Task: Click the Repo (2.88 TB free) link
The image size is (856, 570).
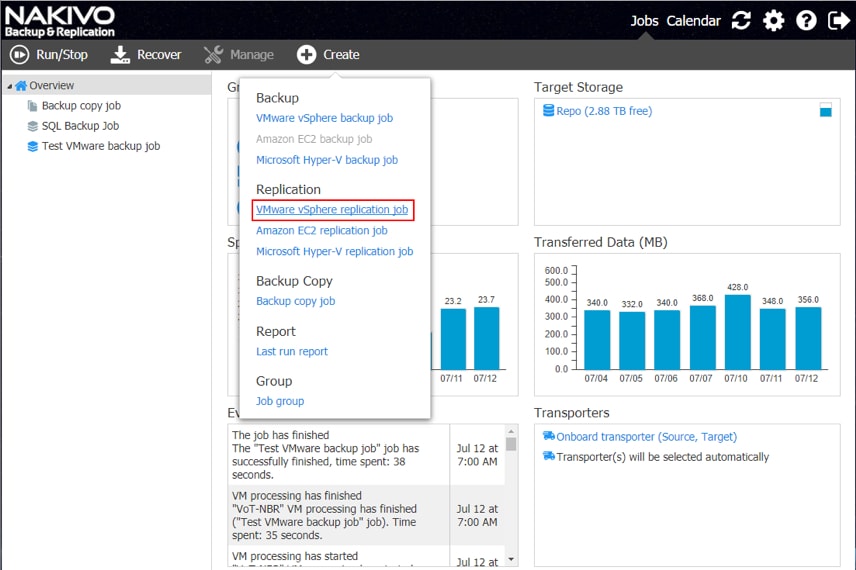Action: (x=604, y=111)
